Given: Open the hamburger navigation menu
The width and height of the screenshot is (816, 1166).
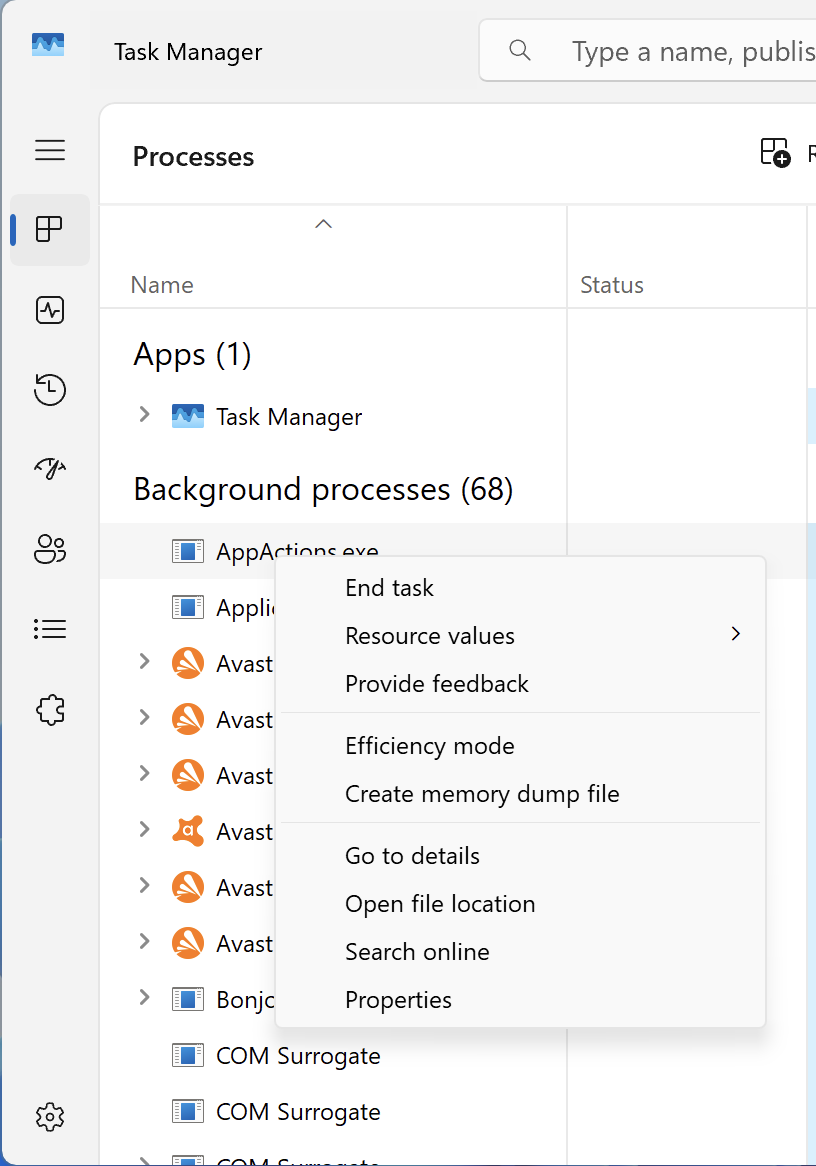Looking at the screenshot, I should point(50,150).
